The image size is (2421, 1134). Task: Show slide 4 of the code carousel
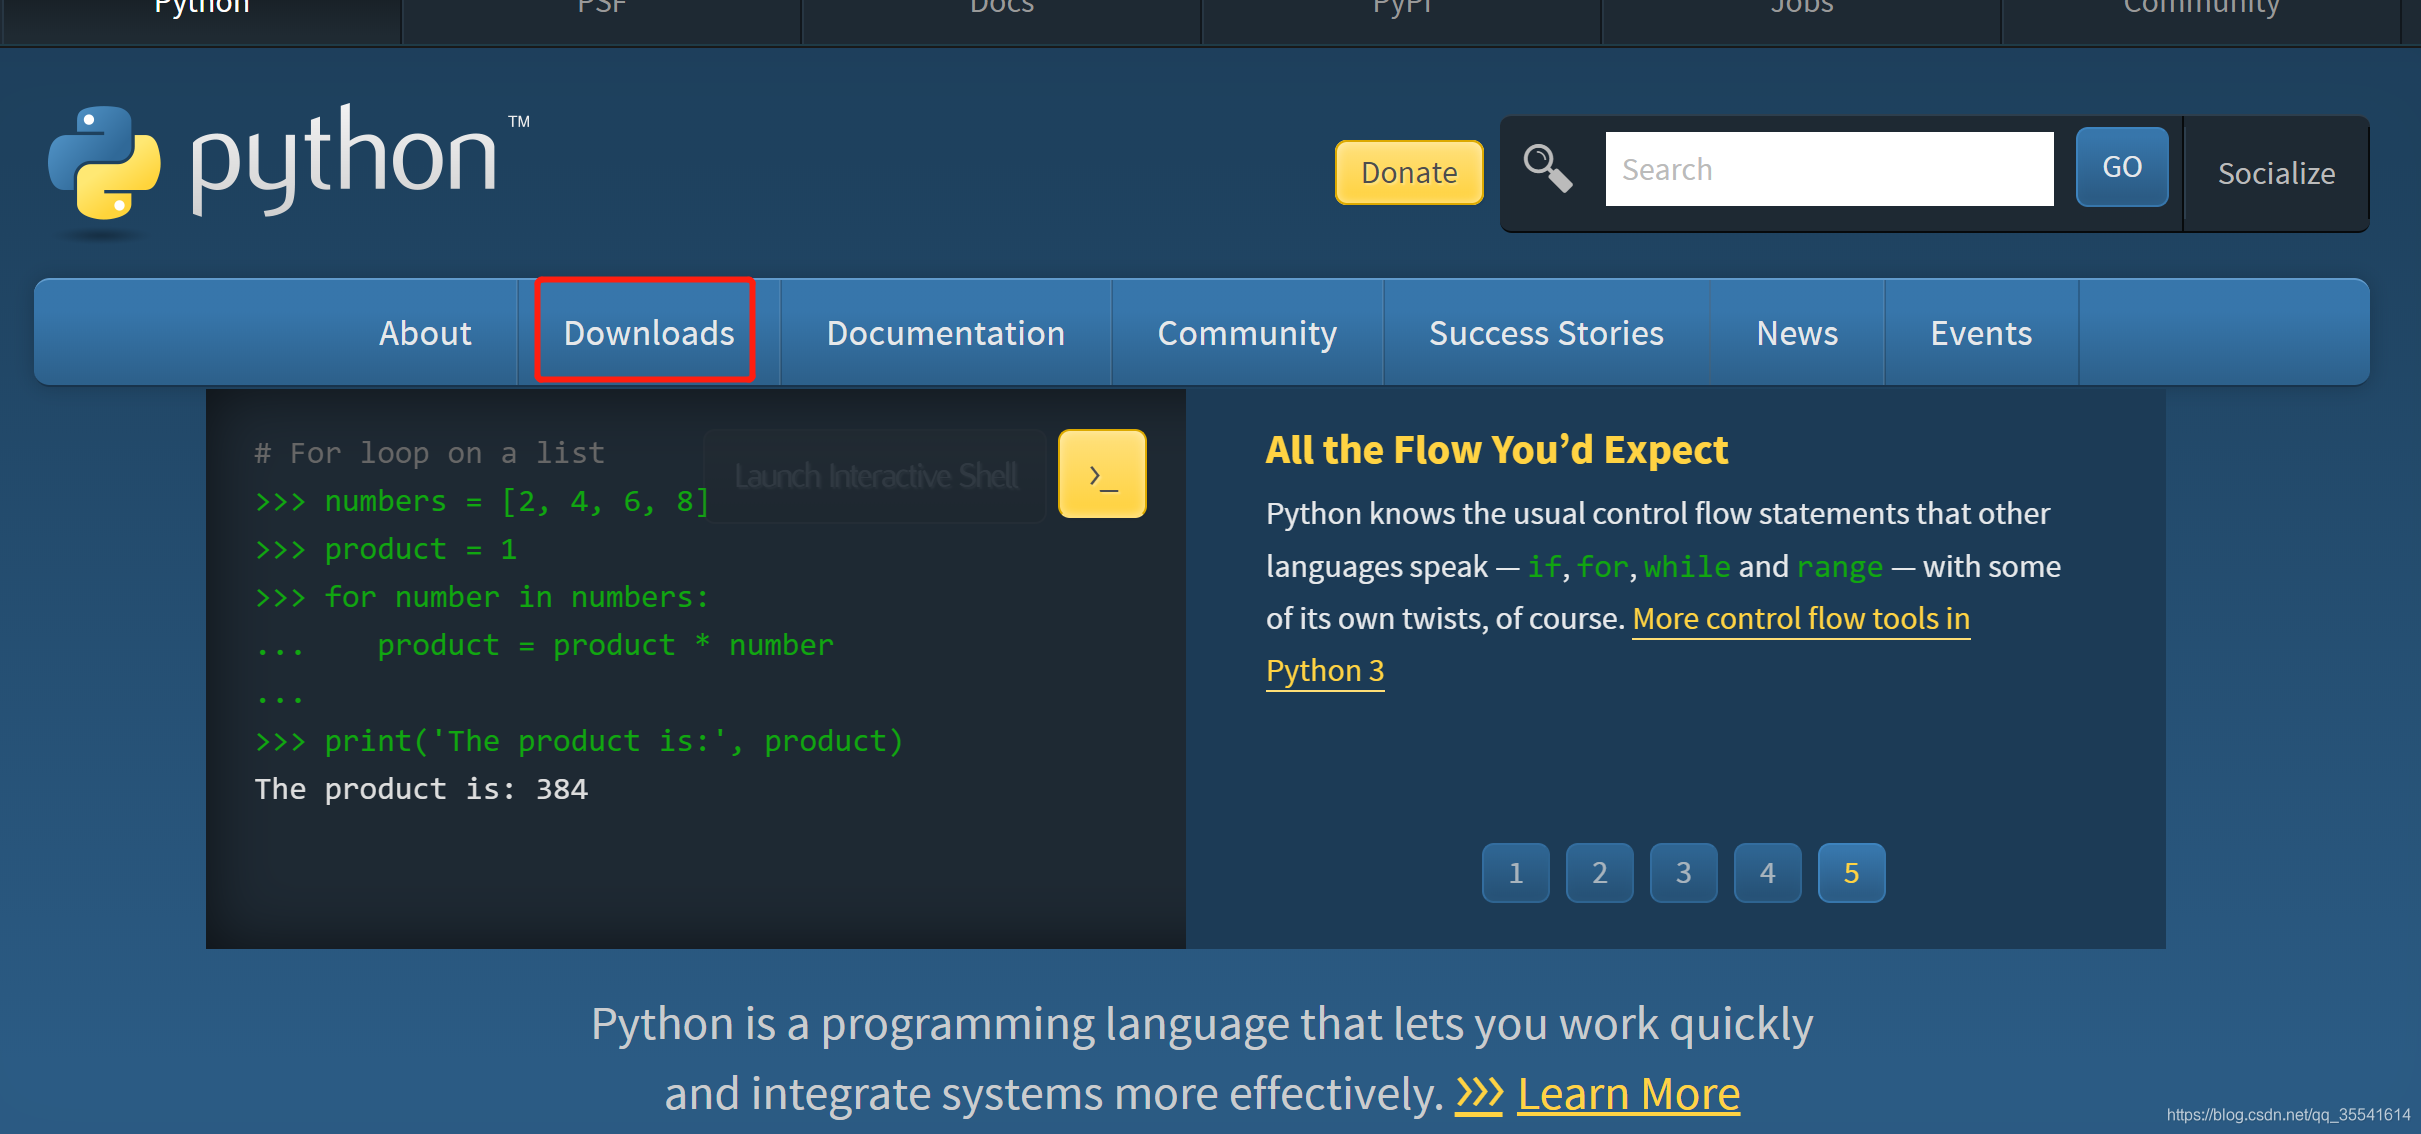click(x=1768, y=873)
